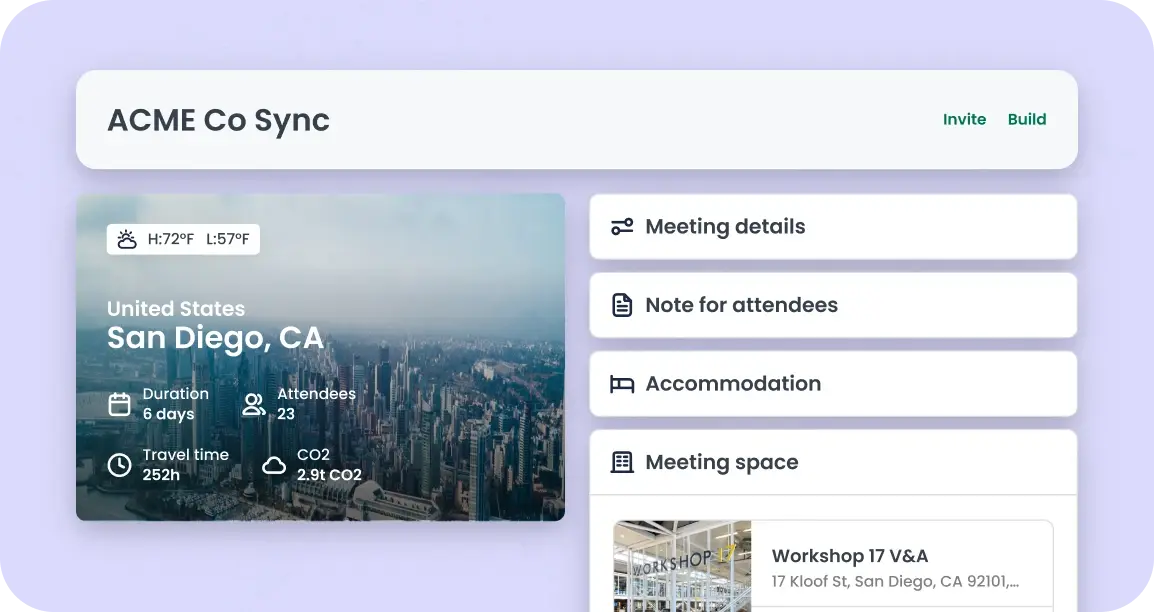This screenshot has width=1154, height=612.
Task: Click the San Diego, CA destination title
Action: pos(215,338)
